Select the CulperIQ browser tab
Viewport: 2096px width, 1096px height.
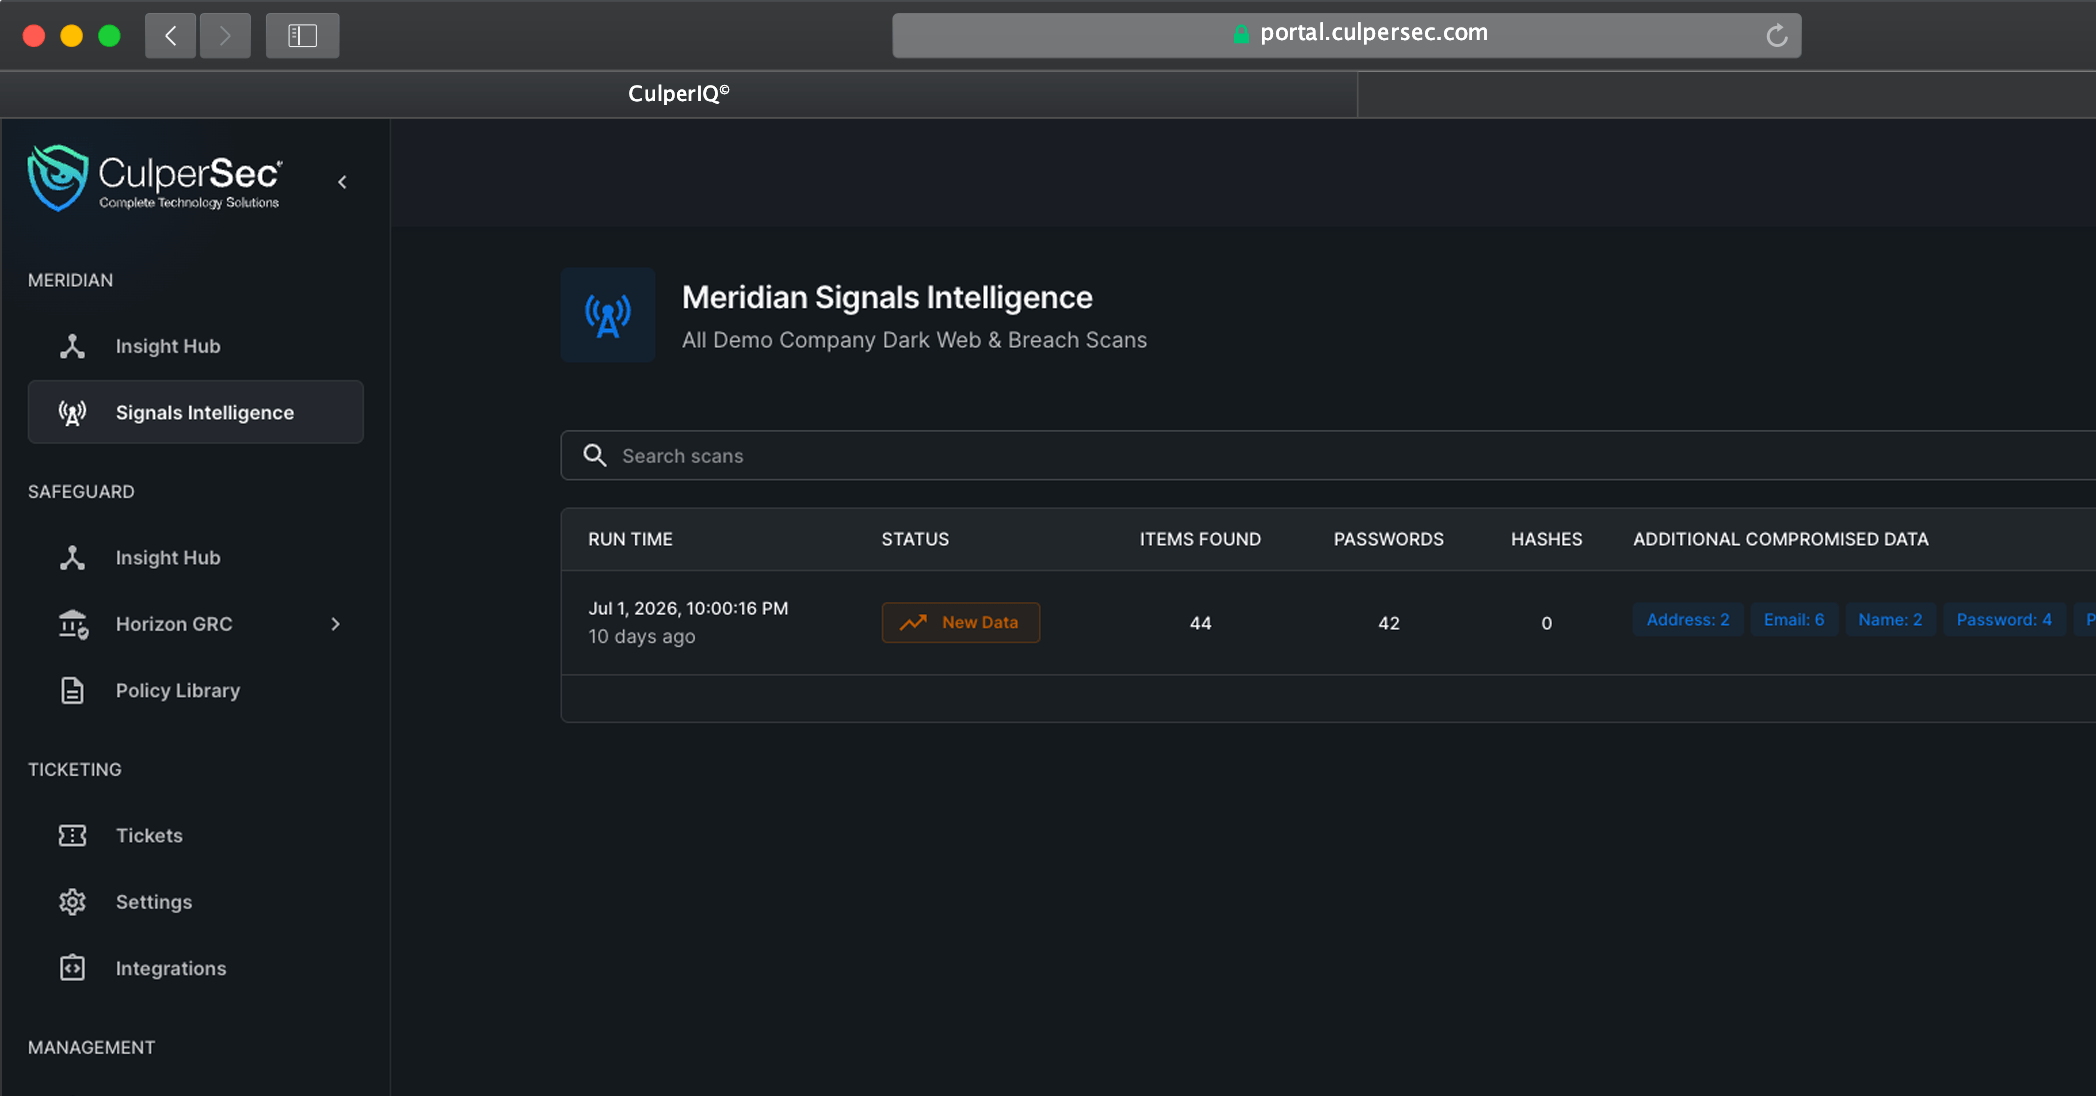(679, 94)
